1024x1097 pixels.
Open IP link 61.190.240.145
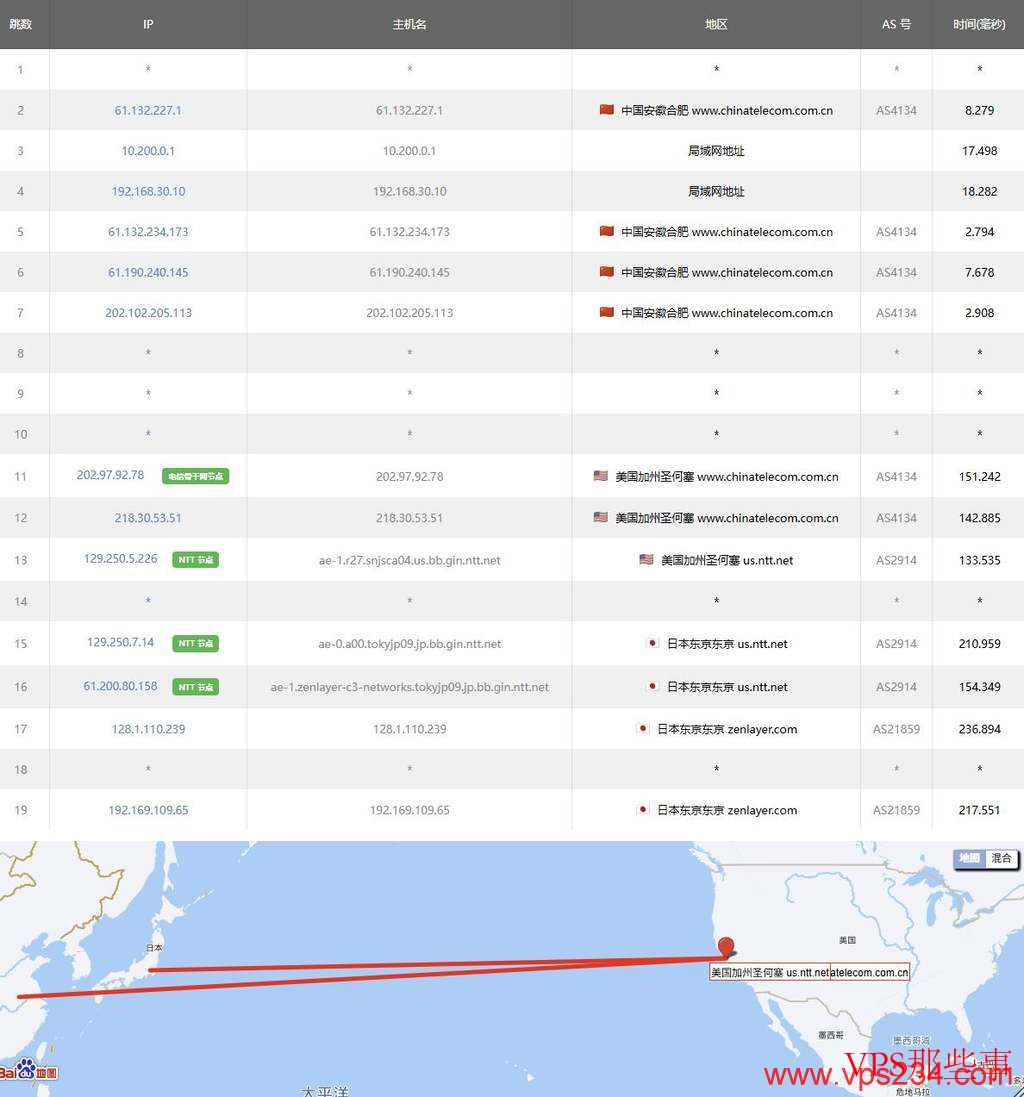[x=148, y=273]
